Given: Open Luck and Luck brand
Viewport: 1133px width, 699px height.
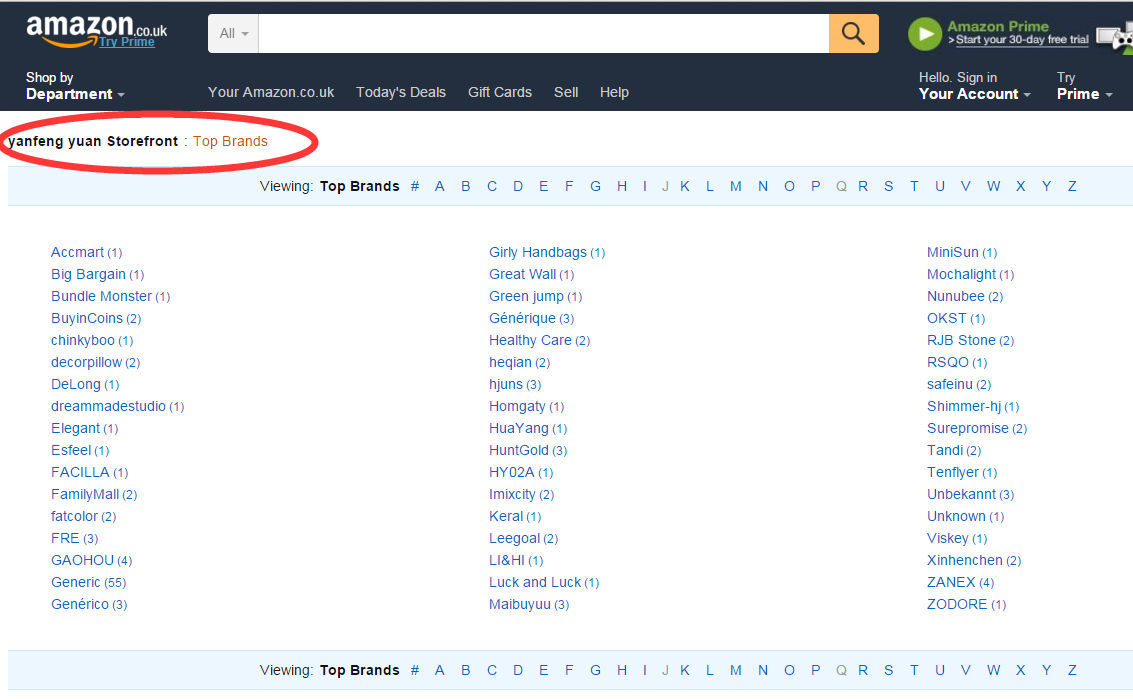Looking at the screenshot, I should [x=535, y=583].
